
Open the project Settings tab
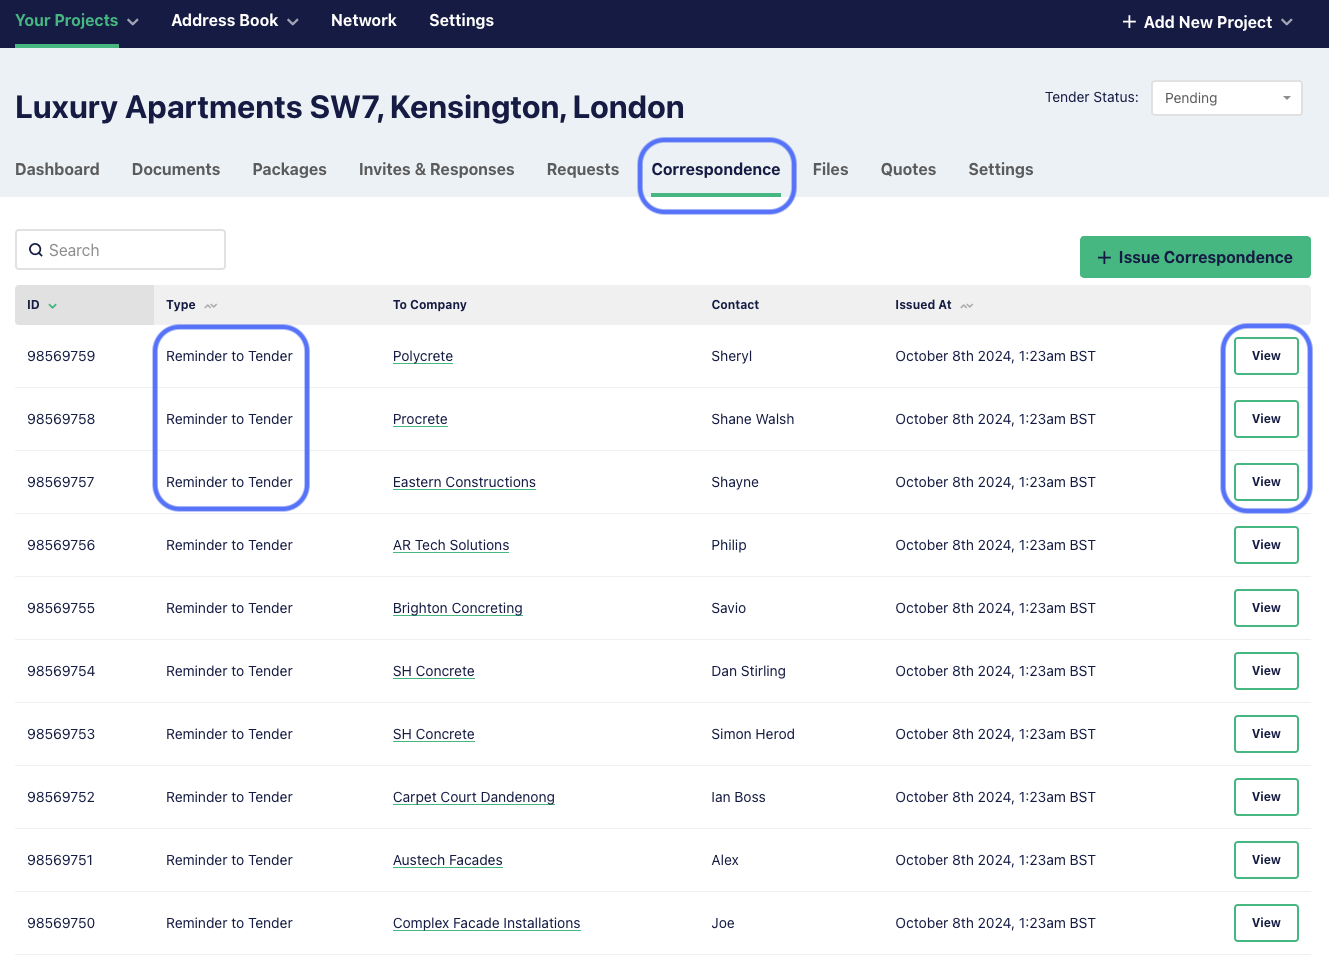(1001, 170)
